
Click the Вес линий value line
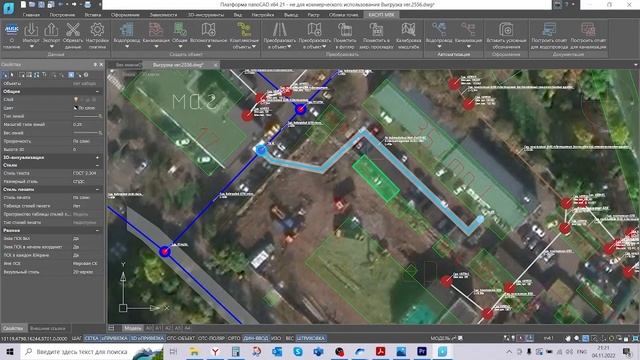[88, 133]
